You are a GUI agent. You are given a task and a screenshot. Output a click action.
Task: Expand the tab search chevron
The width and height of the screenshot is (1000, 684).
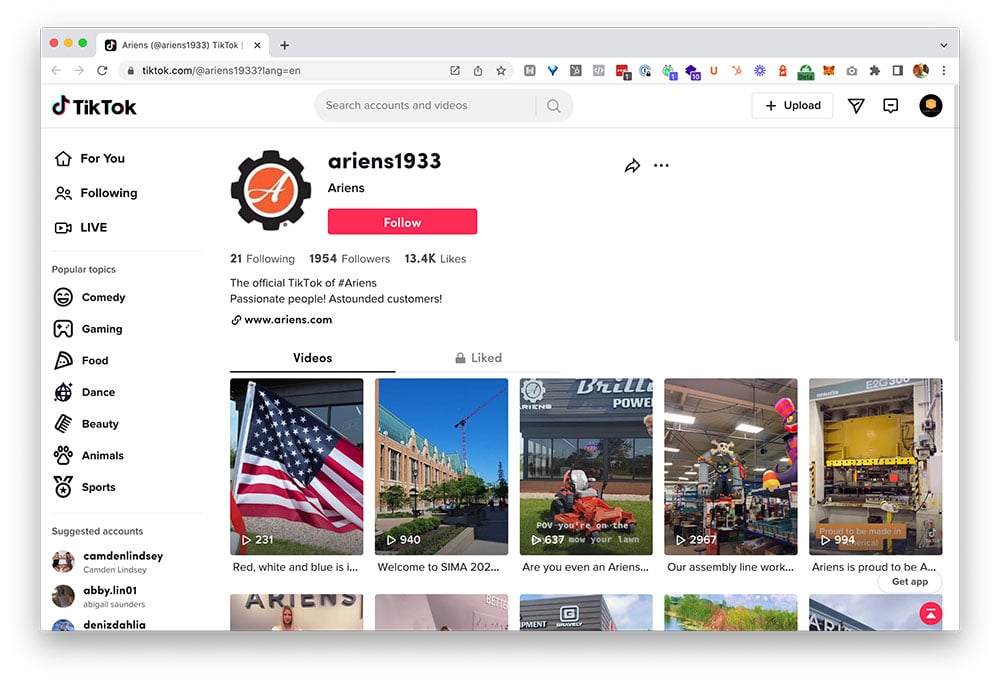tap(944, 45)
